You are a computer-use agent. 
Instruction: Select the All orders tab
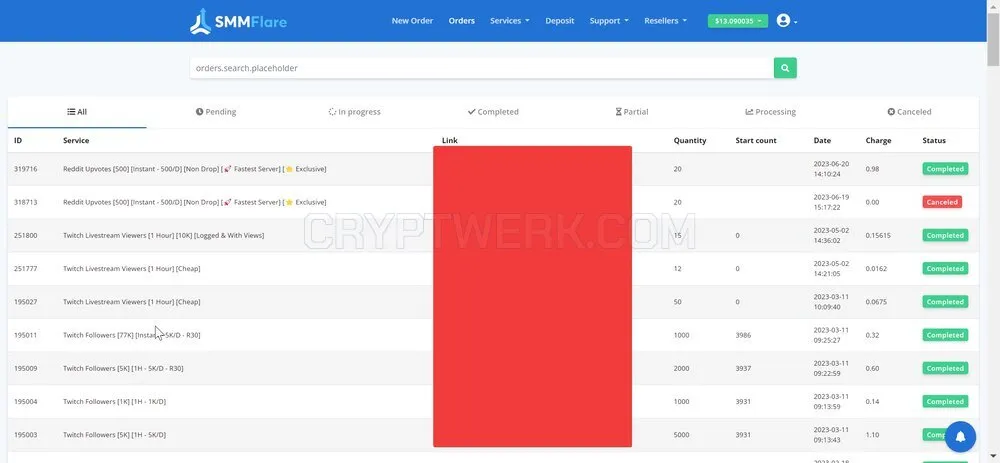pyautogui.click(x=77, y=112)
